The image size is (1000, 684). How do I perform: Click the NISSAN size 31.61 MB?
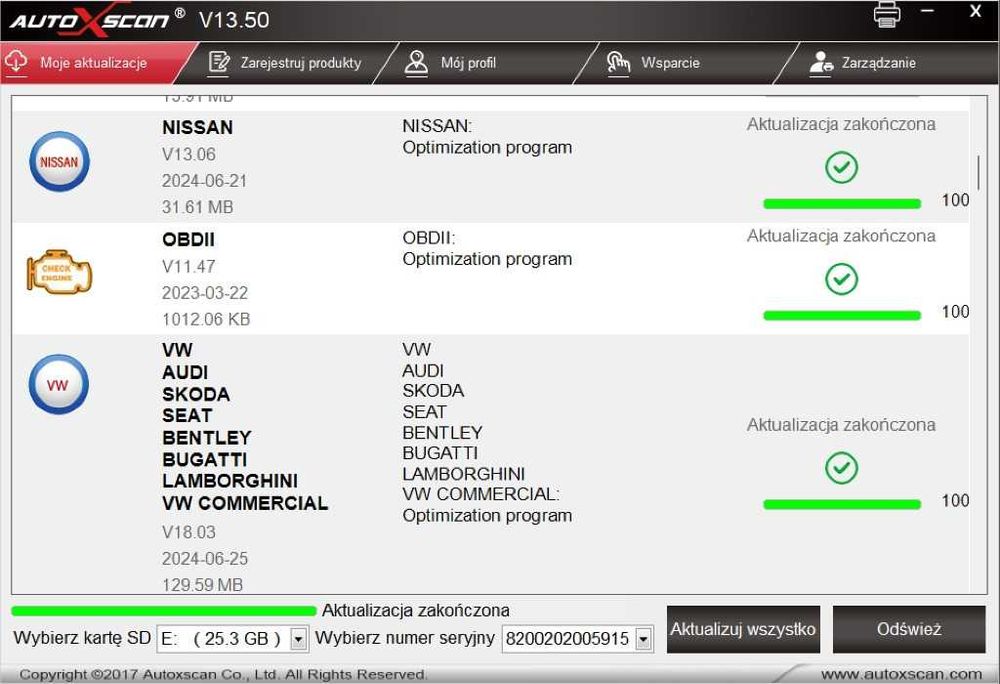click(x=198, y=207)
